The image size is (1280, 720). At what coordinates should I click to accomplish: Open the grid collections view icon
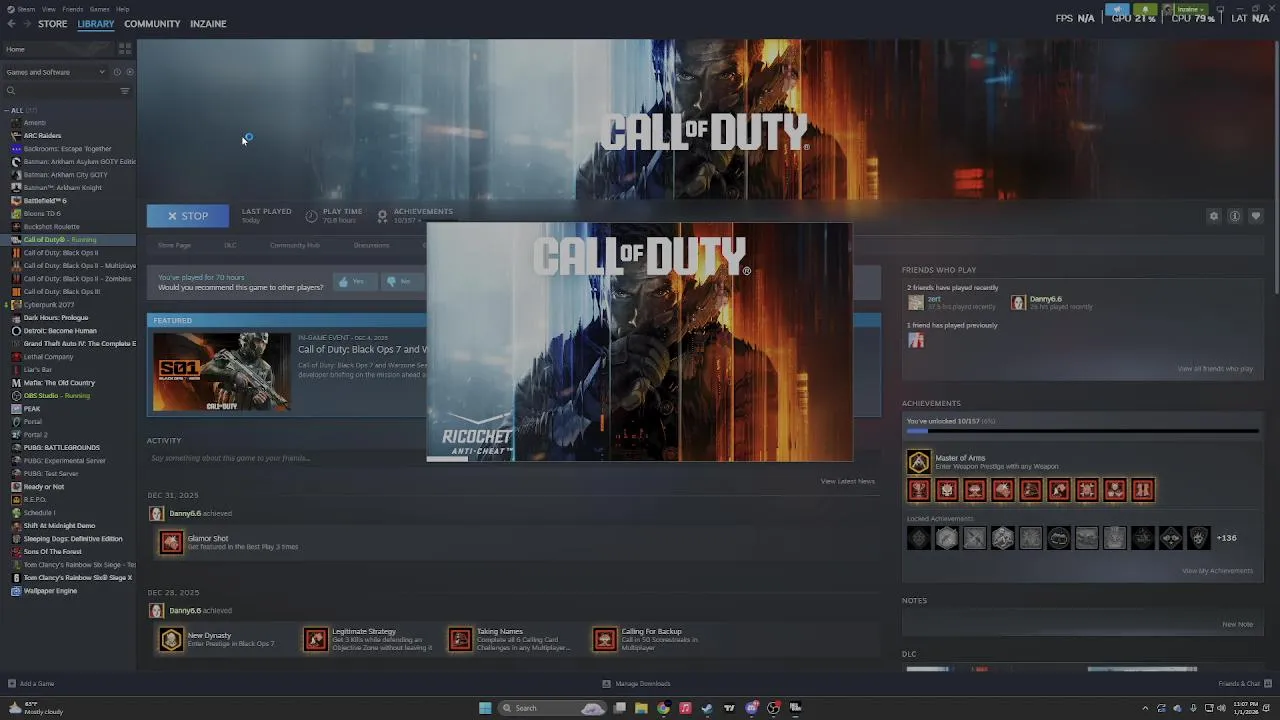[125, 48]
